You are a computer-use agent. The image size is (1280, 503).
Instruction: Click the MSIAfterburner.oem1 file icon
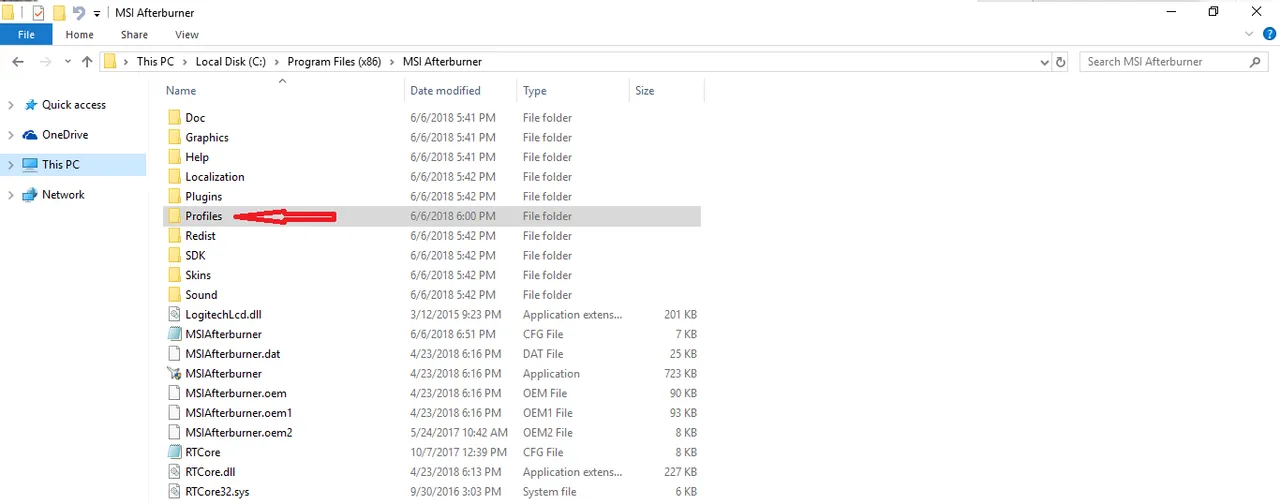point(174,413)
